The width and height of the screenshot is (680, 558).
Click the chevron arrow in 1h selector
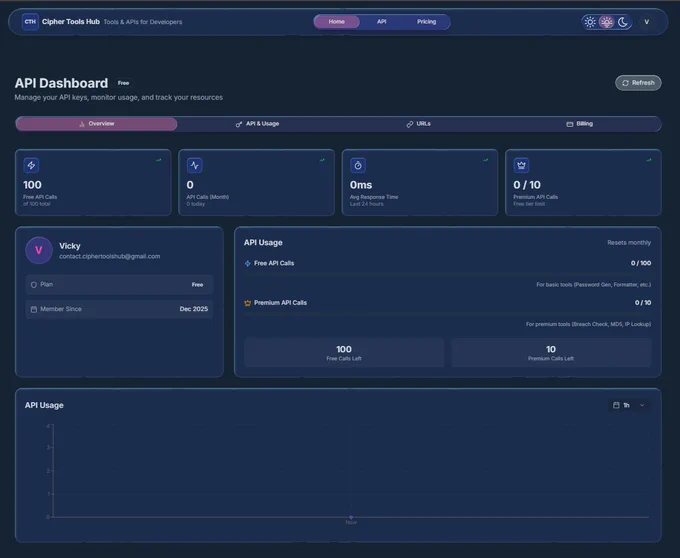pyautogui.click(x=642, y=405)
